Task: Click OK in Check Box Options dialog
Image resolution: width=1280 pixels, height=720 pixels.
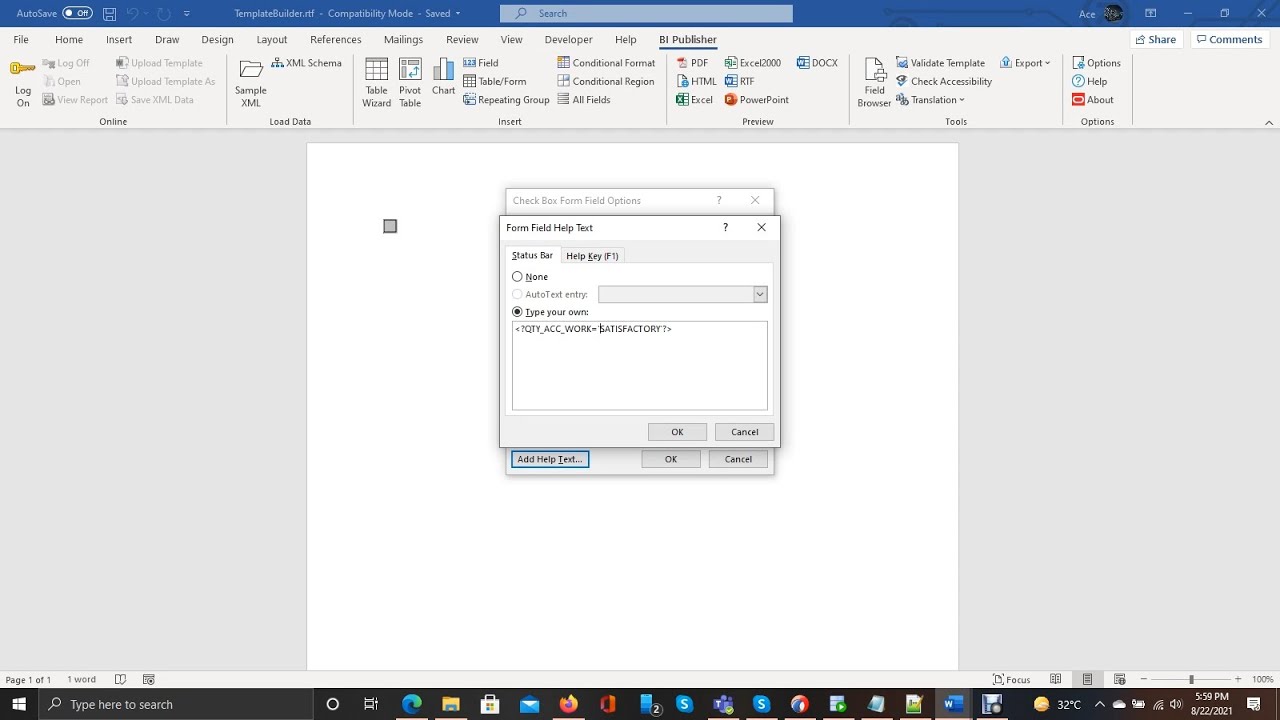Action: click(x=671, y=459)
